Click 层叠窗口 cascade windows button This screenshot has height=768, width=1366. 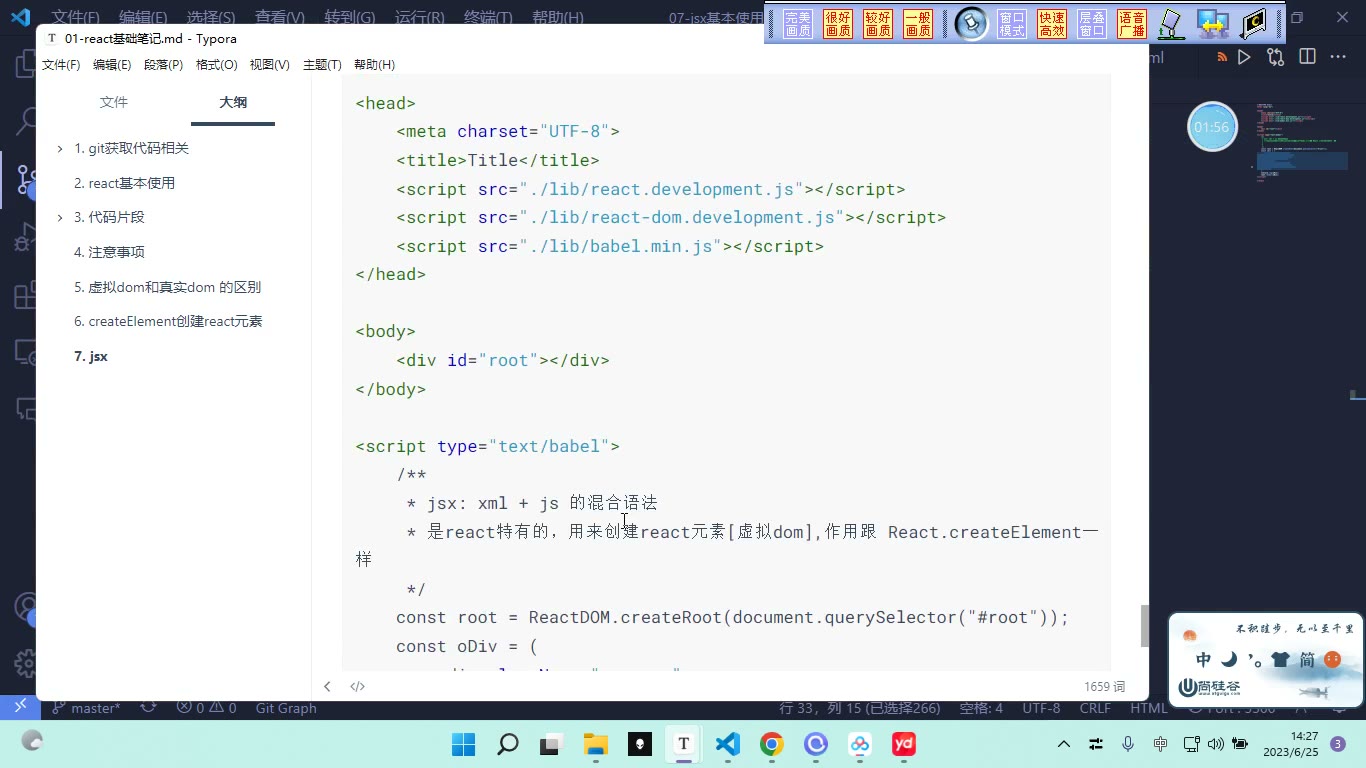coord(1092,24)
